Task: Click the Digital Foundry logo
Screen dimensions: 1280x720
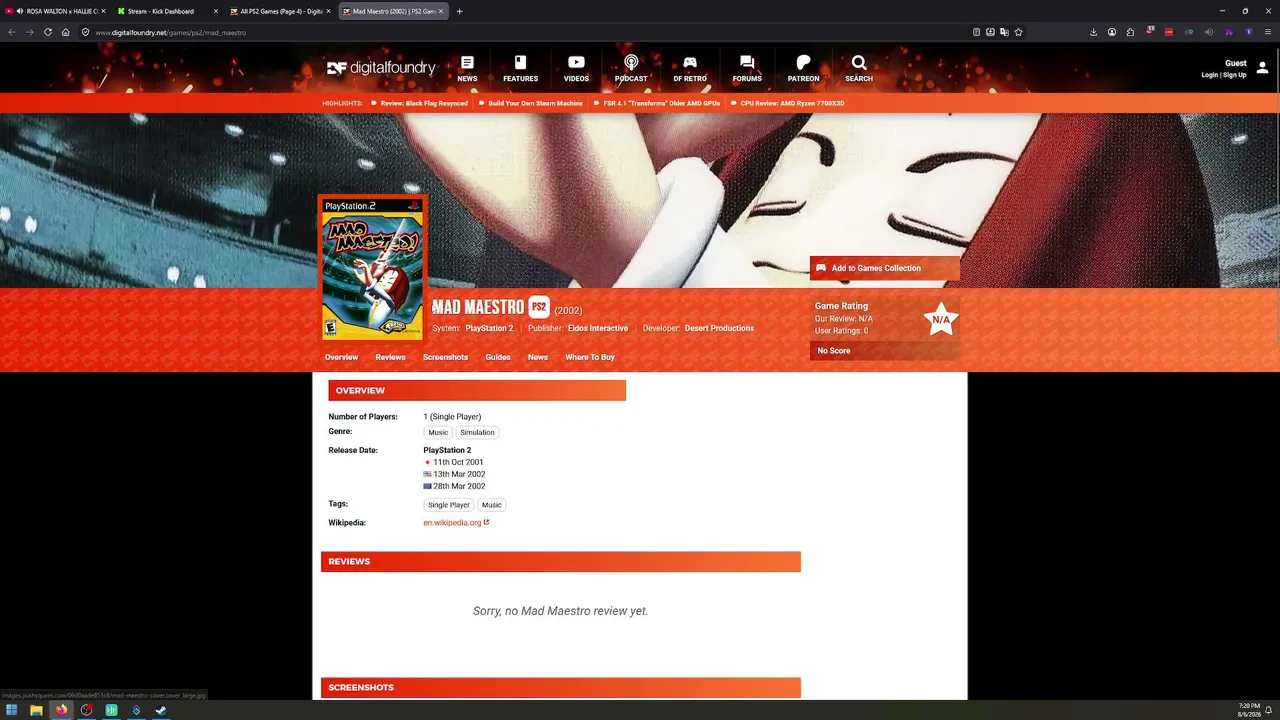Action: [381, 68]
